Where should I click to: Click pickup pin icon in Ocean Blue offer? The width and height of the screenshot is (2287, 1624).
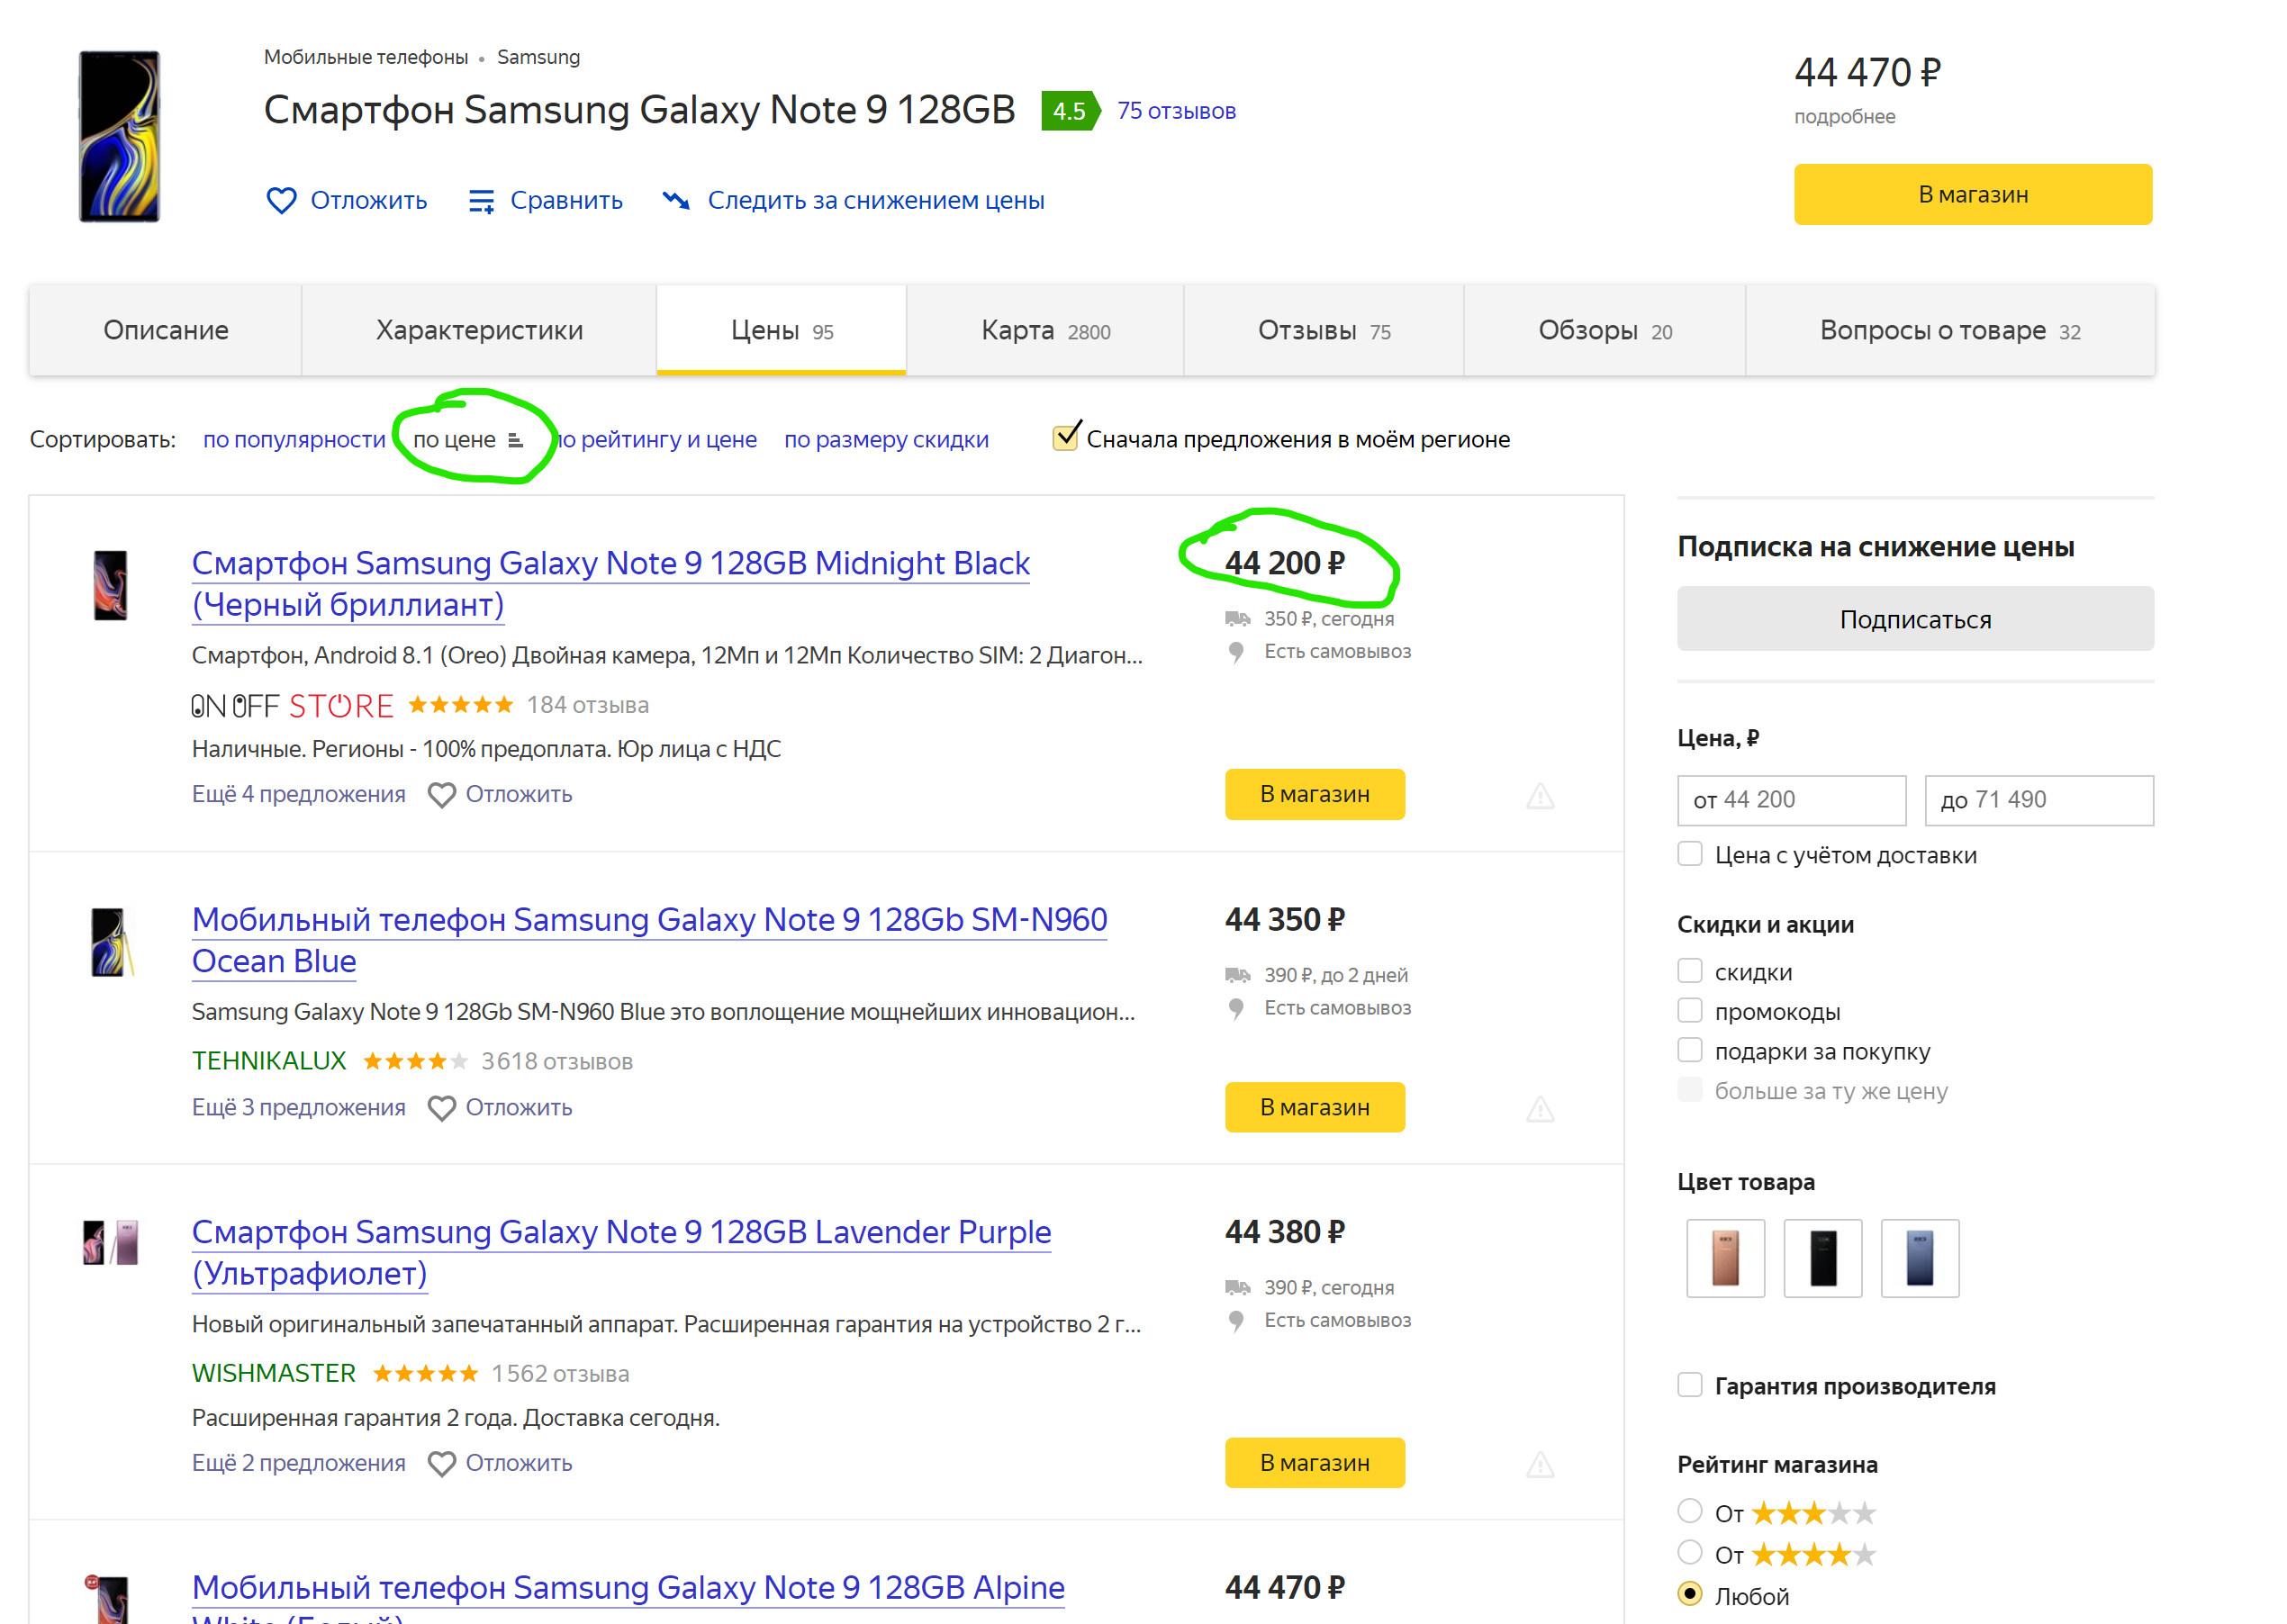click(1236, 1008)
